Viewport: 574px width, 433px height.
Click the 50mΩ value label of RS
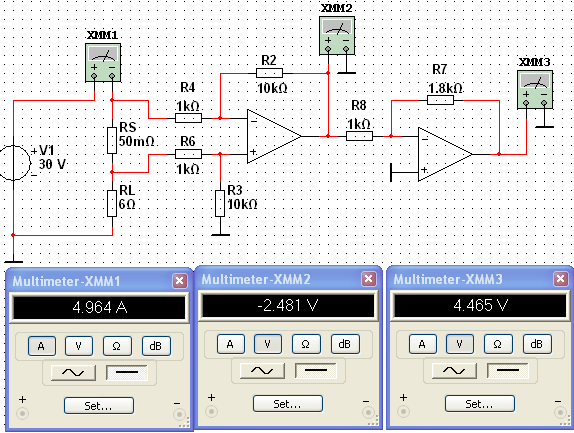[137, 141]
